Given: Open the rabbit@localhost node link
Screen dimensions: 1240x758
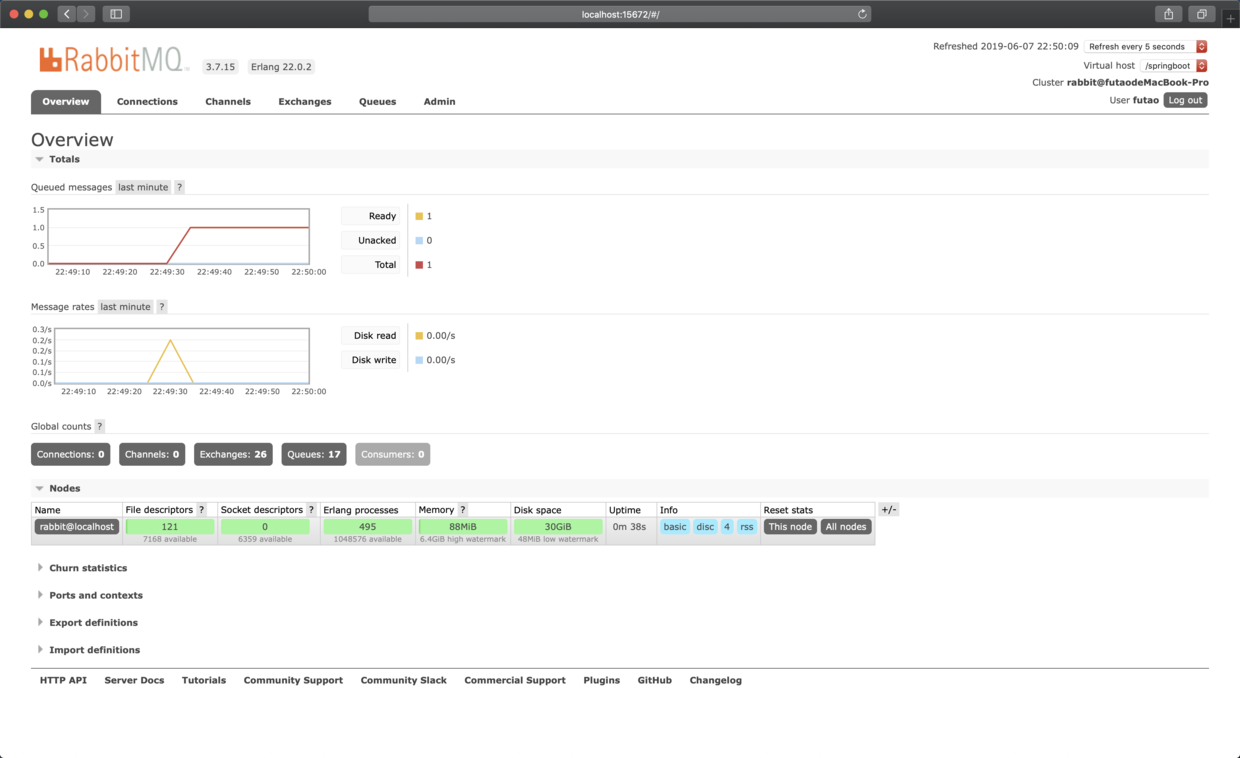Looking at the screenshot, I should [76, 527].
